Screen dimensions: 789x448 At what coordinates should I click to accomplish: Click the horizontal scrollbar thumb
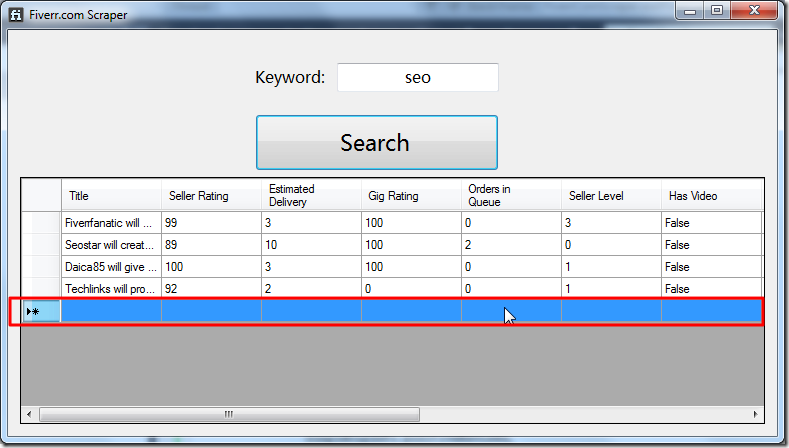coord(229,414)
